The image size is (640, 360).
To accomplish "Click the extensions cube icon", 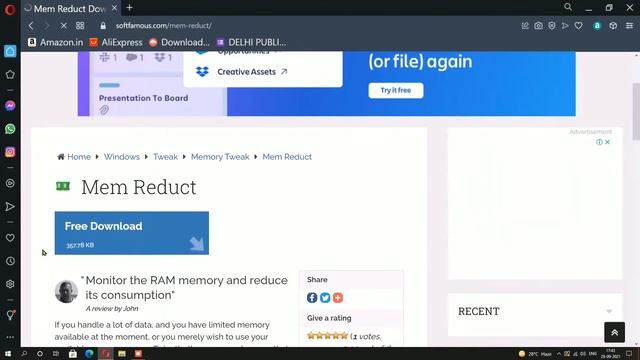I will click(x=613, y=26).
